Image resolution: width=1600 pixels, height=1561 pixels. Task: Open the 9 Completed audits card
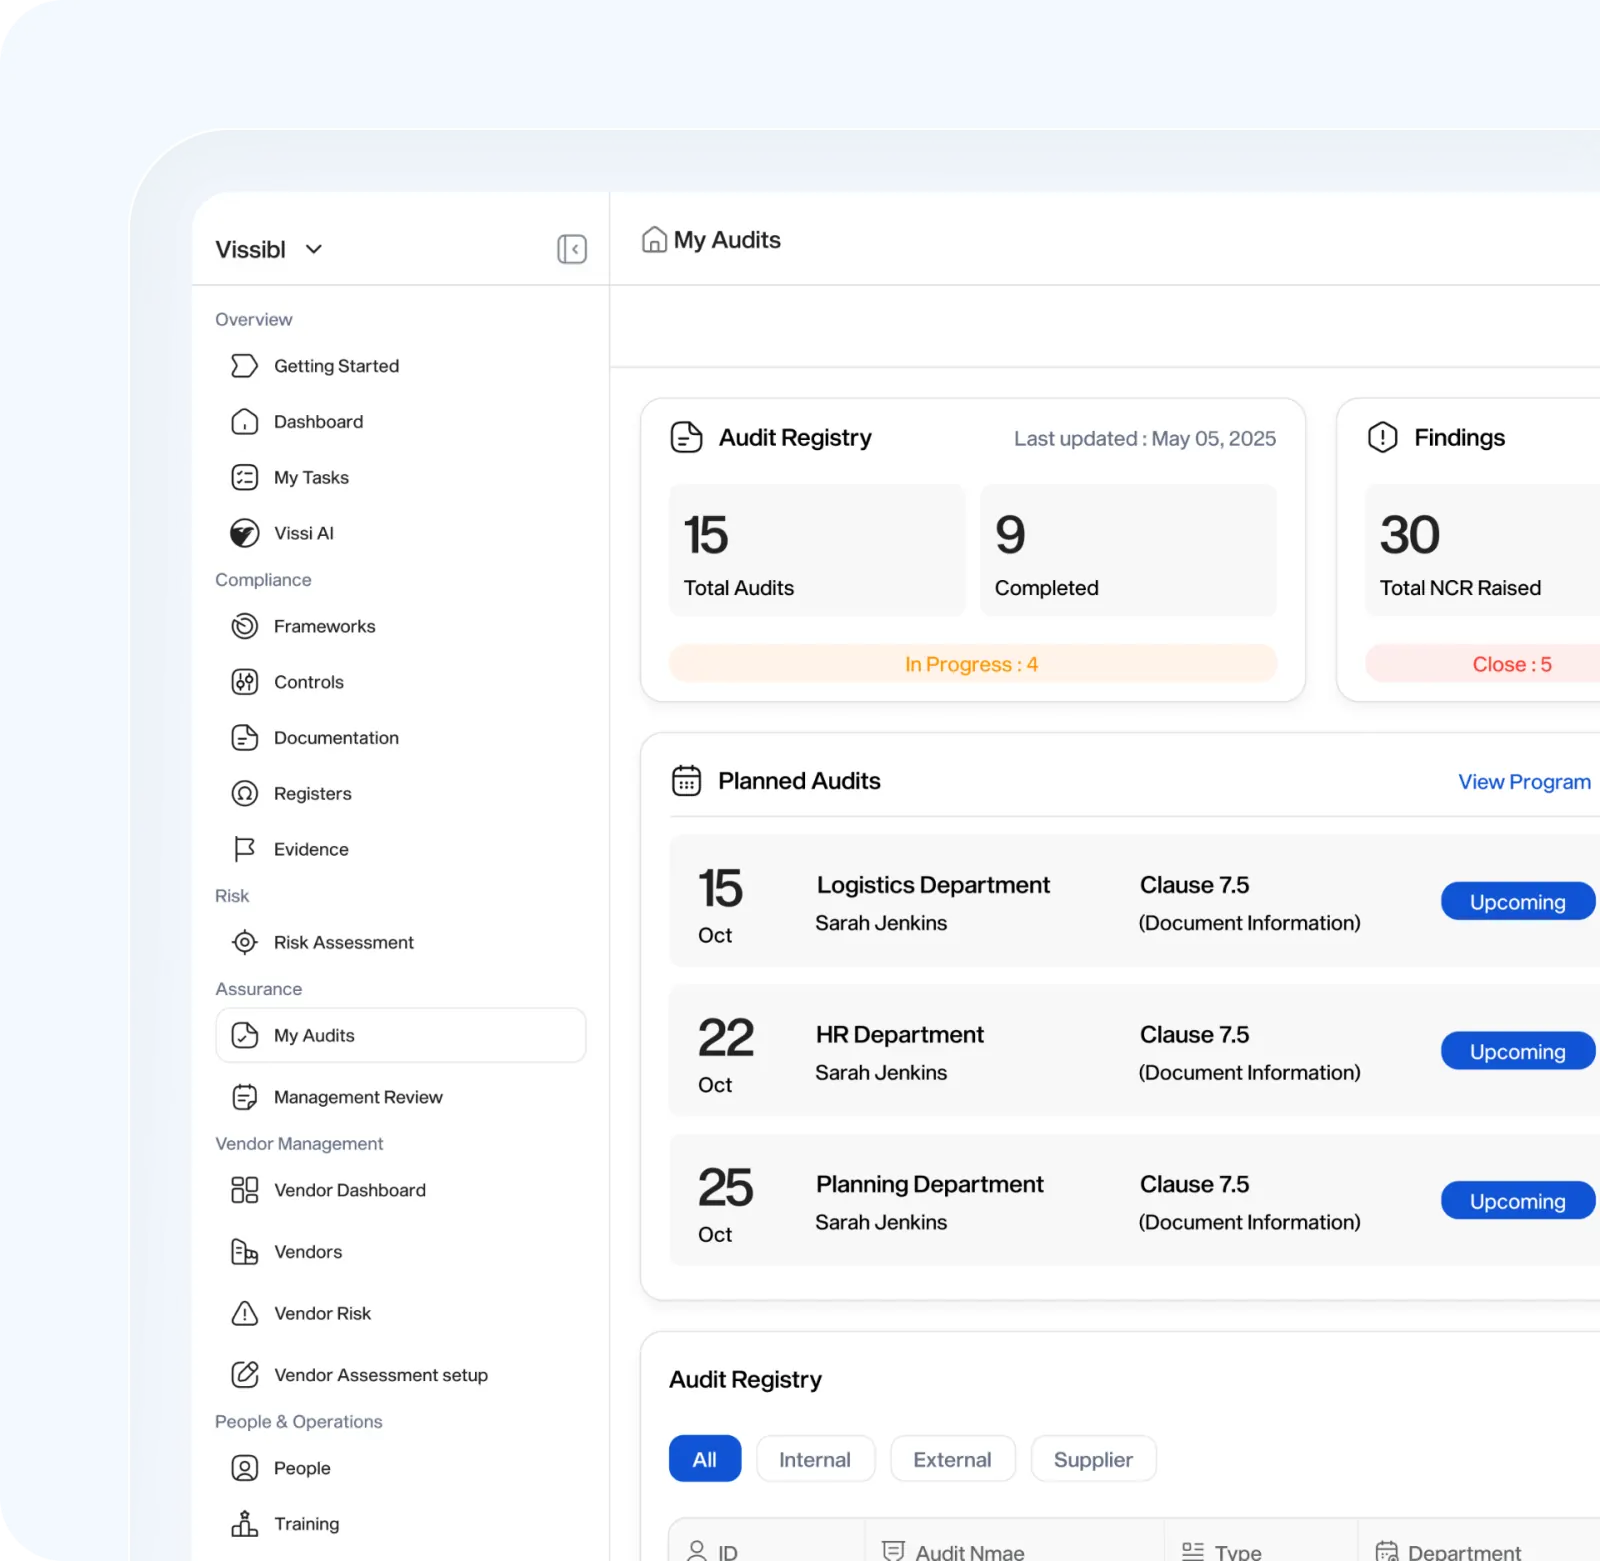tap(1128, 550)
